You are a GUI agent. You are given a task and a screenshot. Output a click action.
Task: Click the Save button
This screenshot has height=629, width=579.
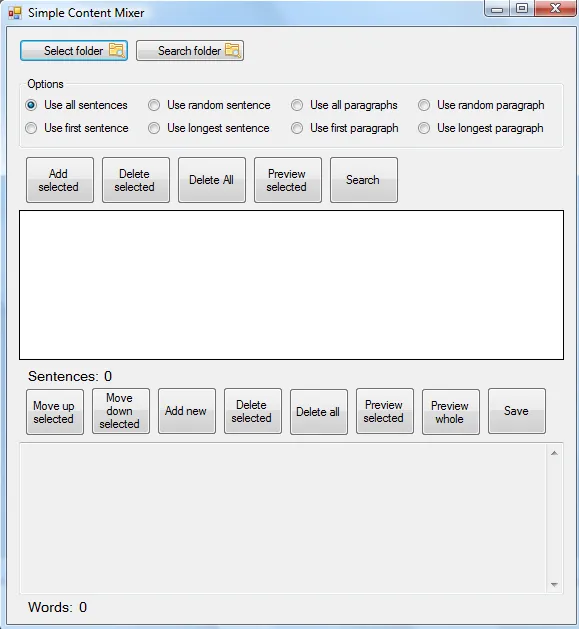[517, 411]
